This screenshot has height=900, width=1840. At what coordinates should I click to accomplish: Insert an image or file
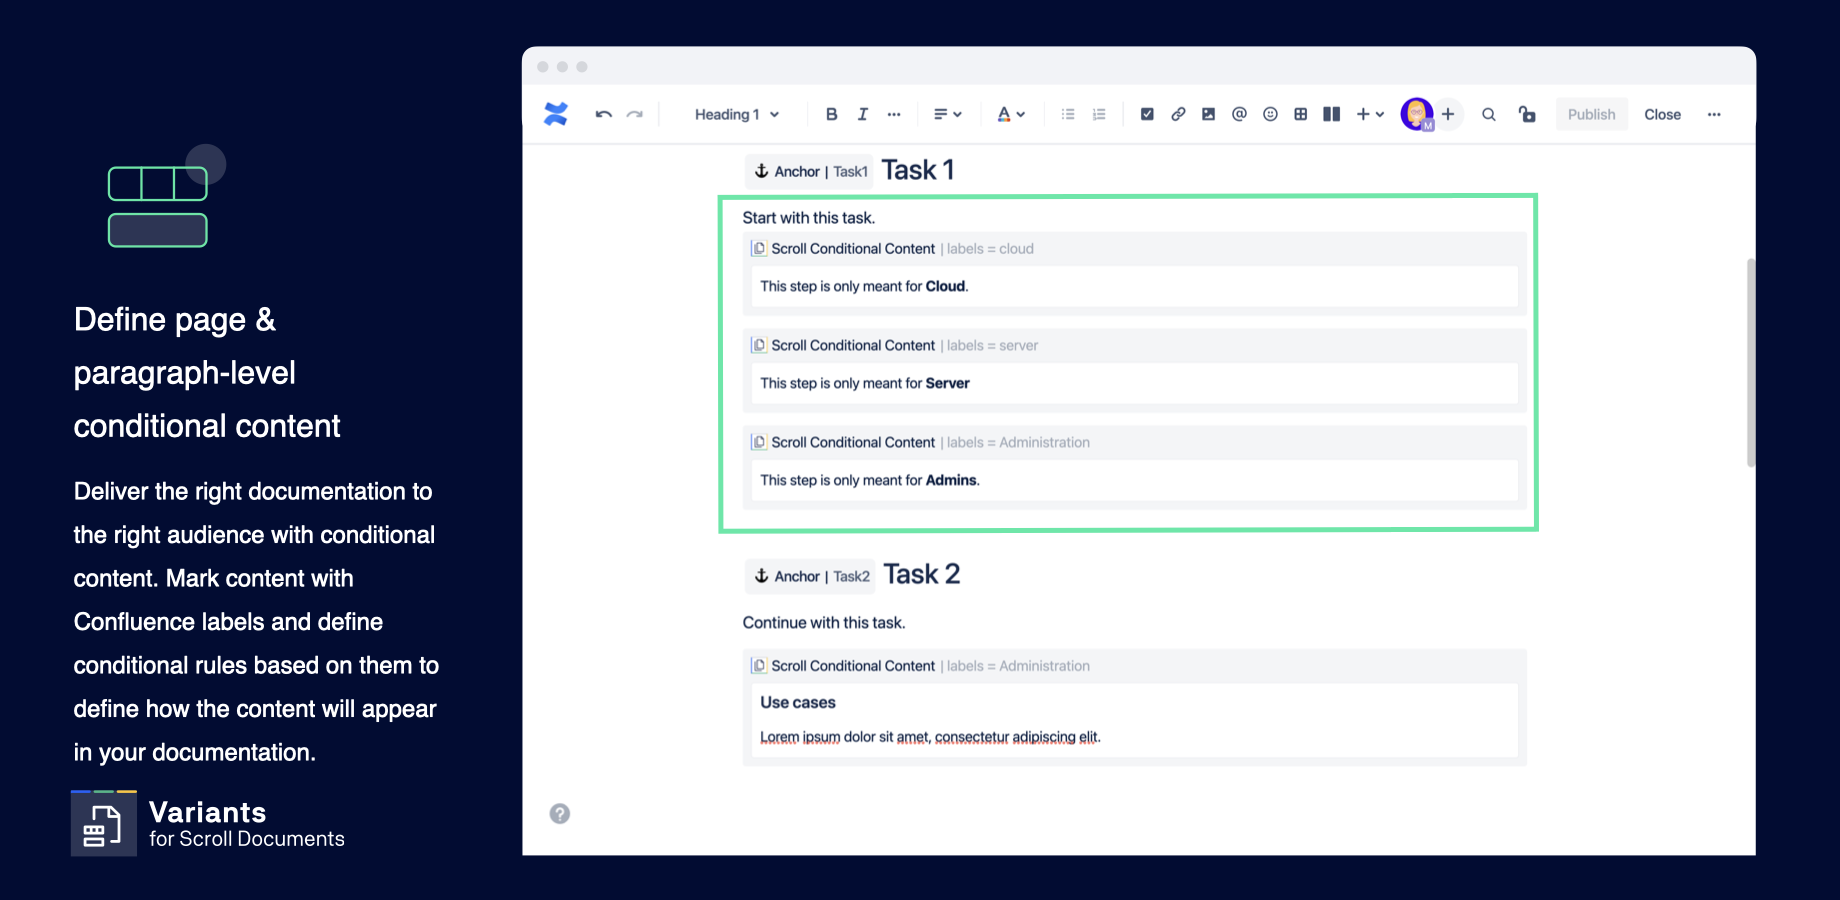1208,114
